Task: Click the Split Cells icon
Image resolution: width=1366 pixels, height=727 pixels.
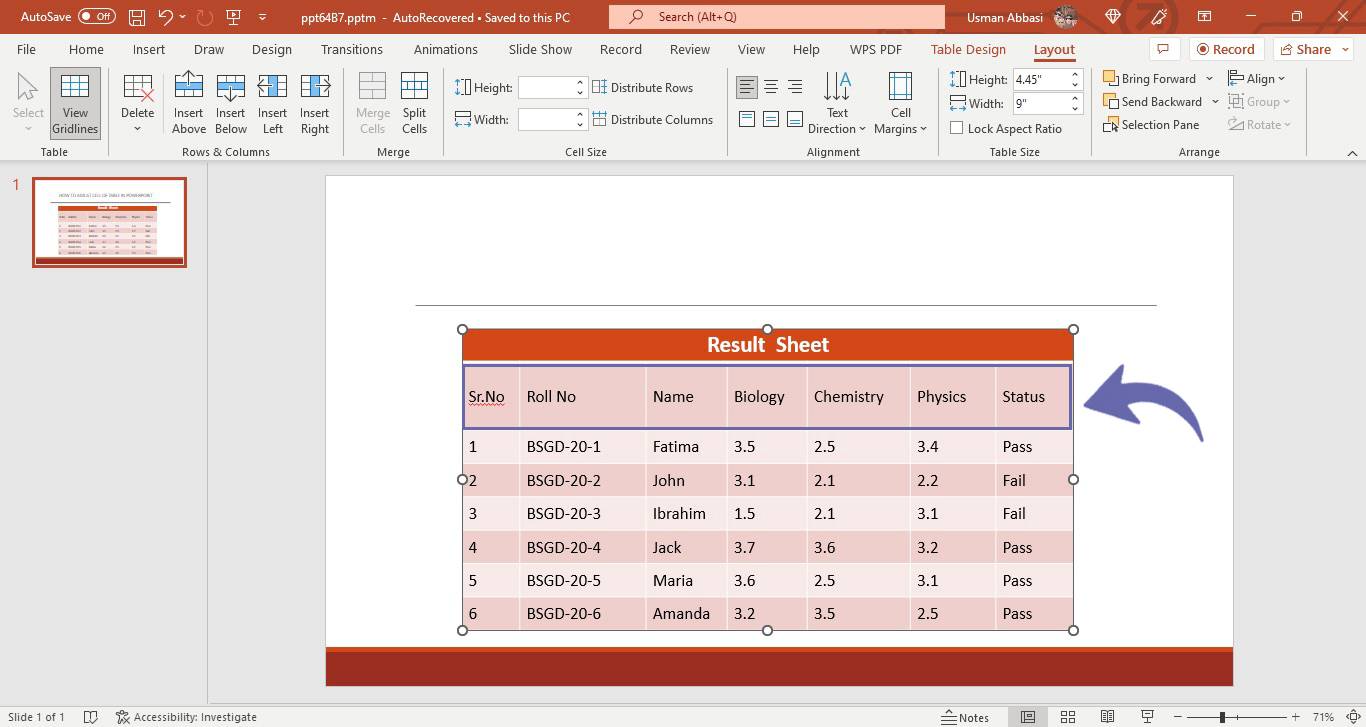Action: [x=414, y=101]
